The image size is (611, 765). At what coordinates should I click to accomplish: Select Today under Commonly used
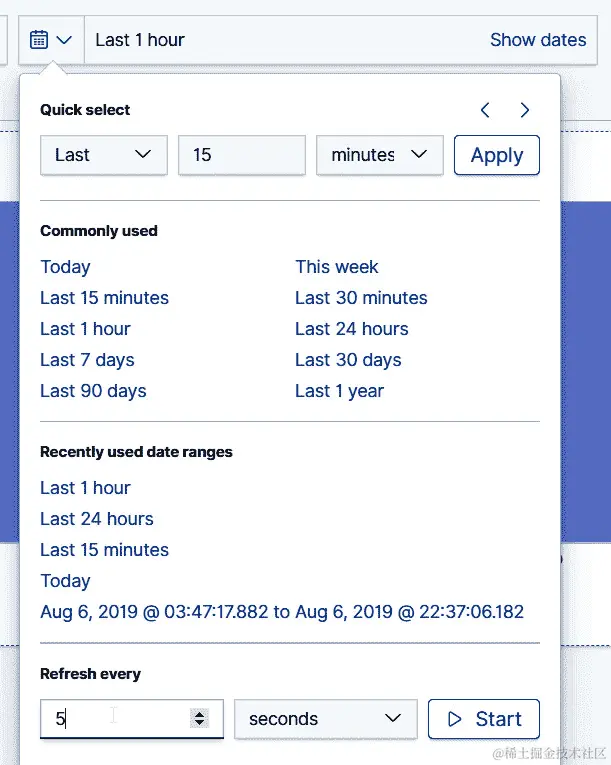point(65,267)
